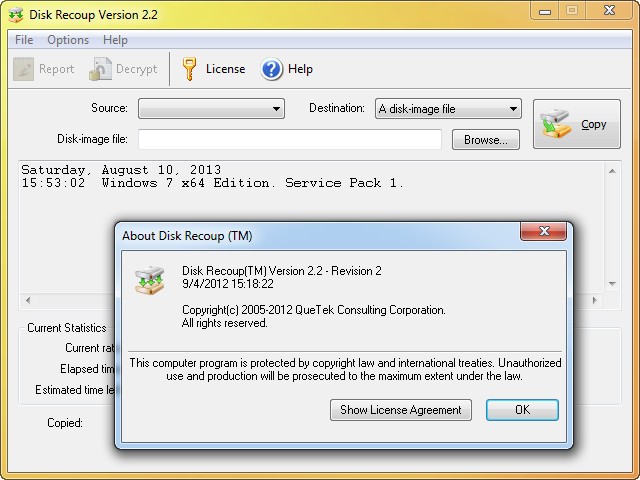This screenshot has height=480, width=640.
Task: Click the log horizontal scroll right arrow
Action: coord(595,300)
